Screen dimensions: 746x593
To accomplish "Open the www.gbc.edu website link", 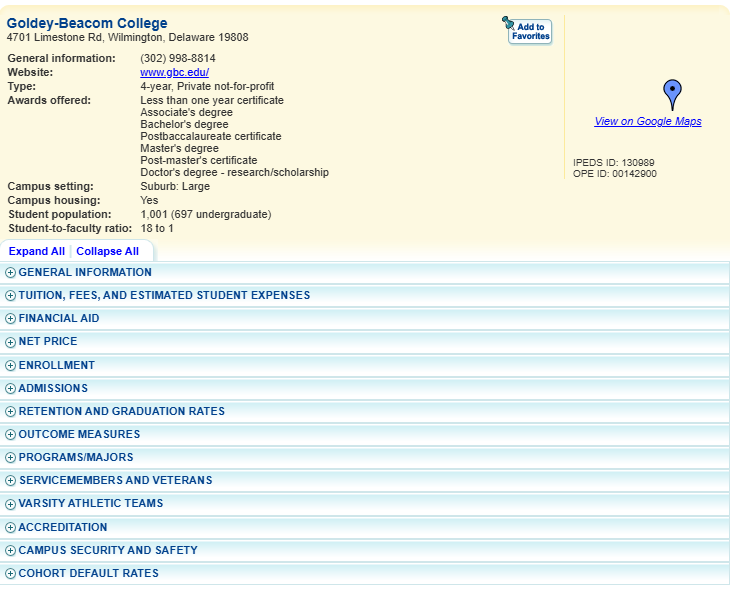I will tap(174, 72).
